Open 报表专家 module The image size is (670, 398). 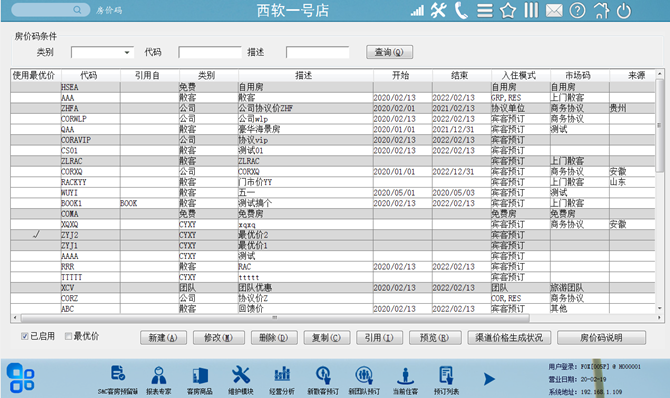tap(159, 379)
